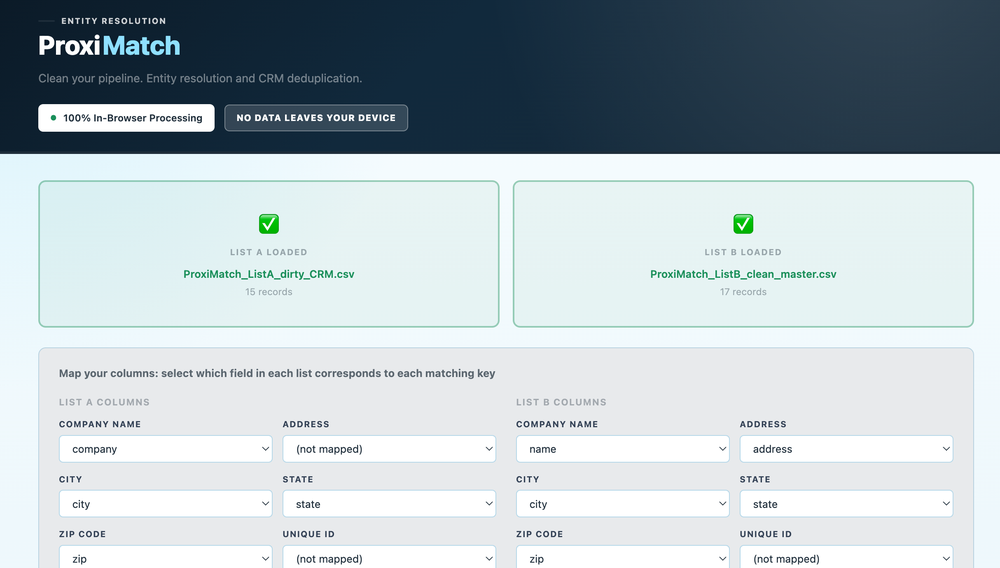Viewport: 1000px width, 568px height.
Task: Open List A Unique ID dropdown
Action: point(389,557)
